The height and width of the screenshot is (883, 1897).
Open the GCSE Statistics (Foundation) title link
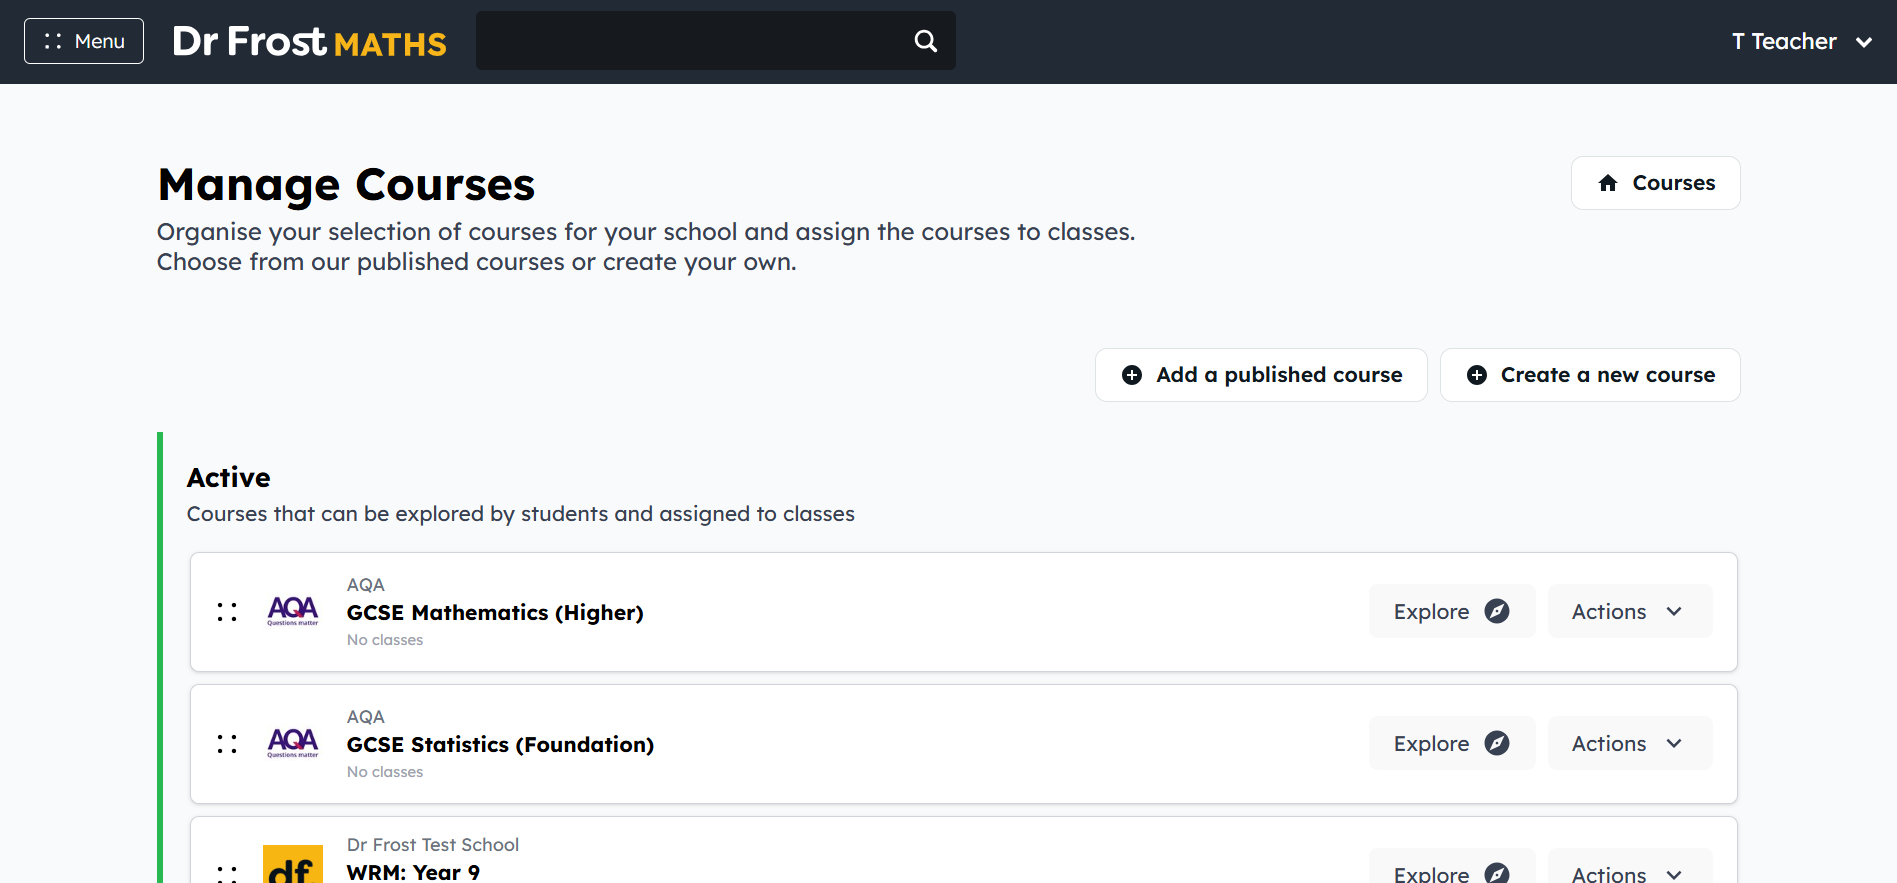point(500,744)
